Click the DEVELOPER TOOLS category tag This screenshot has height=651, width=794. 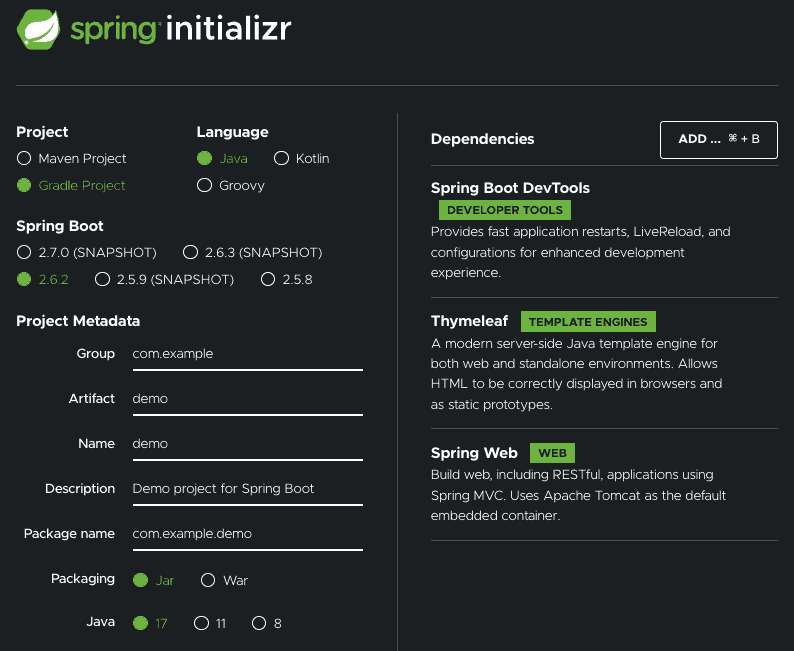click(505, 210)
